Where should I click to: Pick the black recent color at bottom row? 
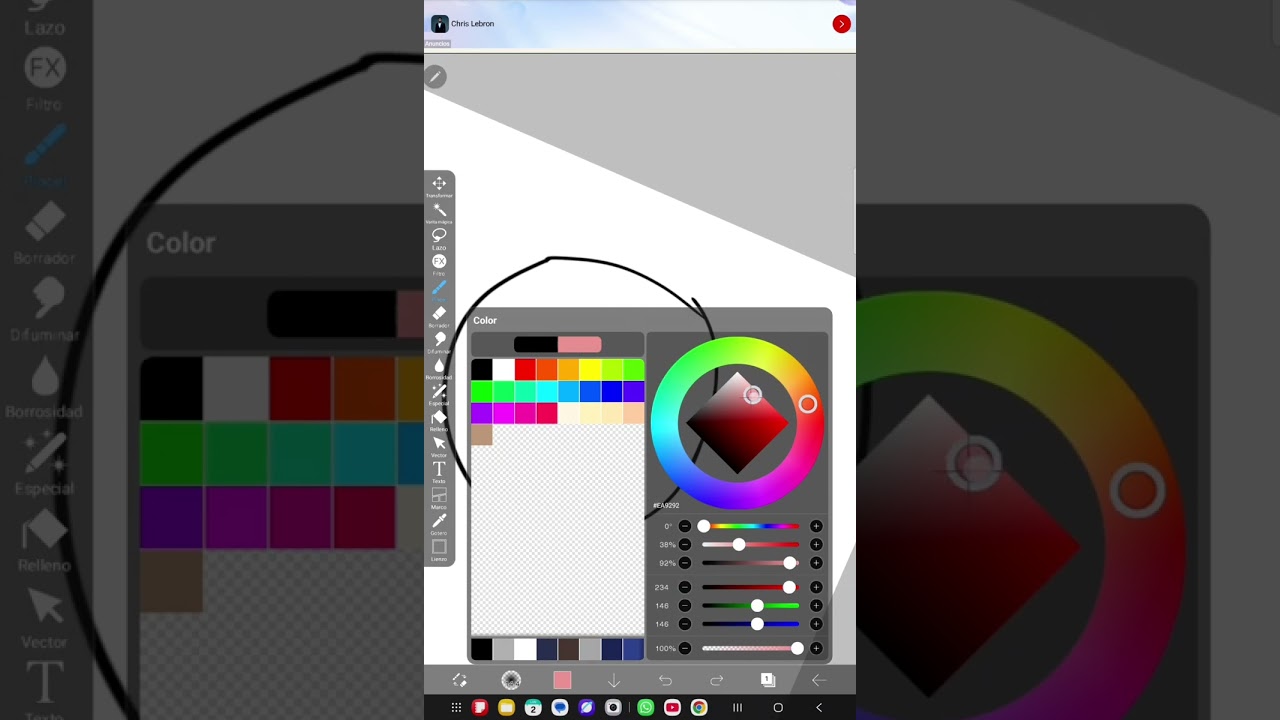pyautogui.click(x=481, y=650)
